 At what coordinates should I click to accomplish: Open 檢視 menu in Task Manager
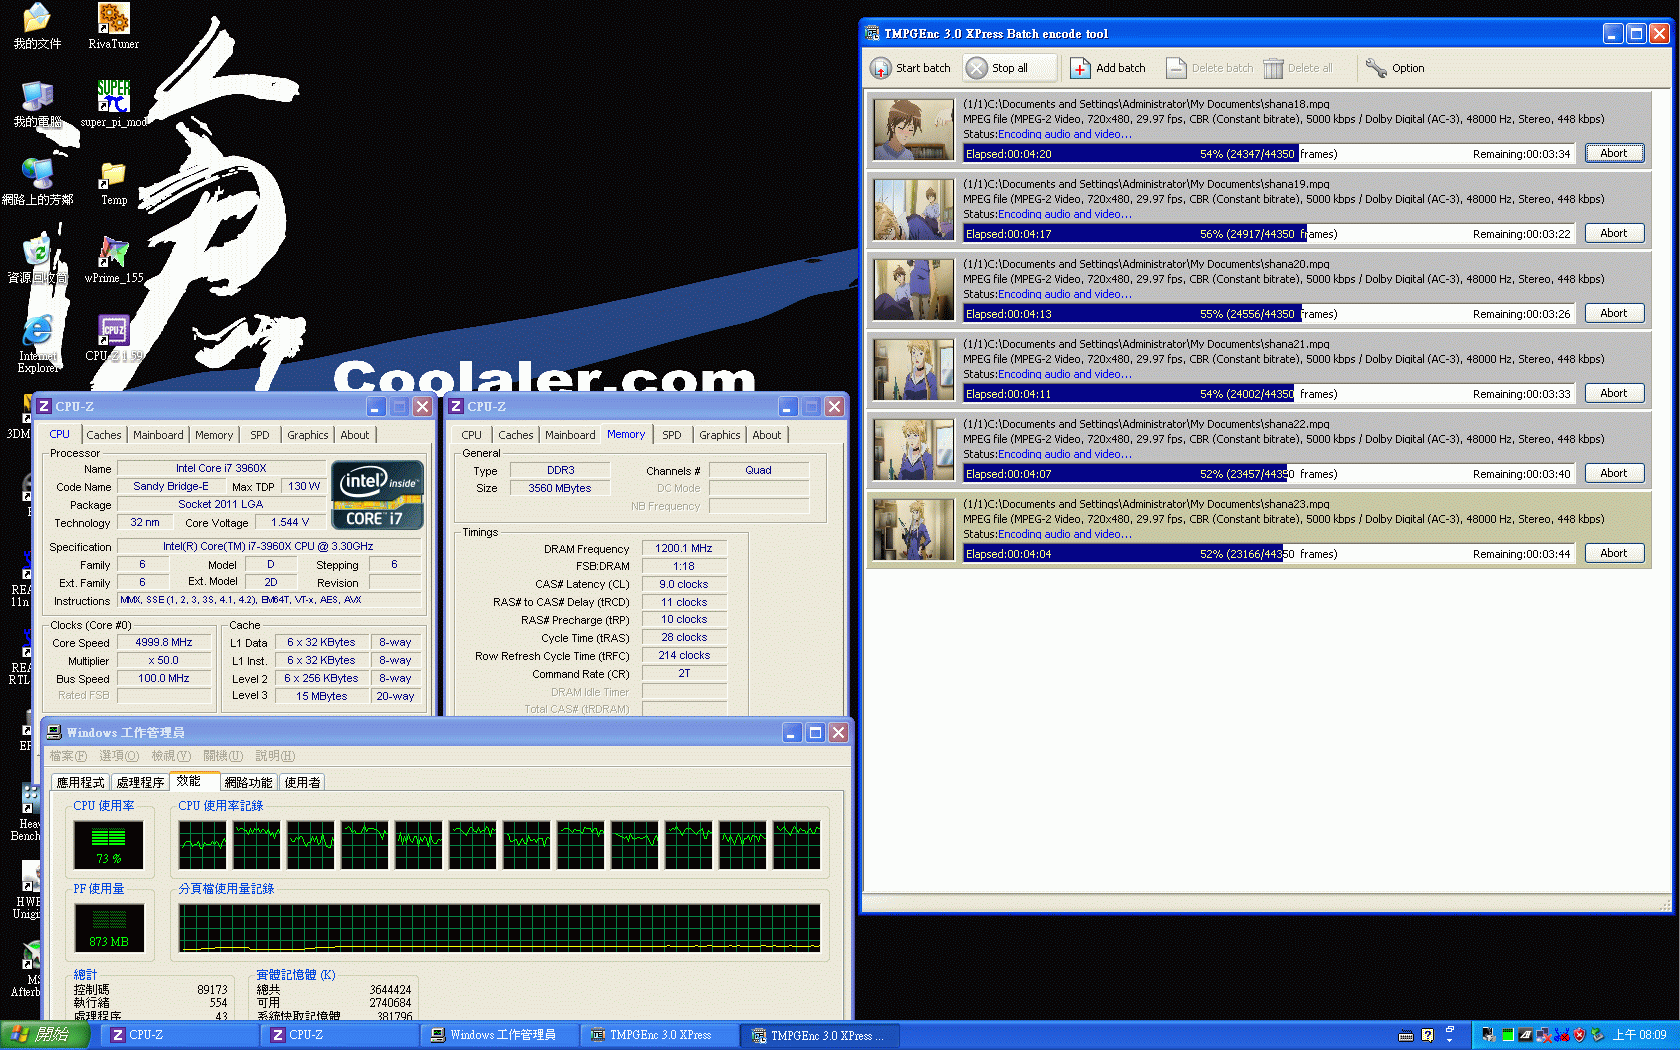pyautogui.click(x=171, y=756)
